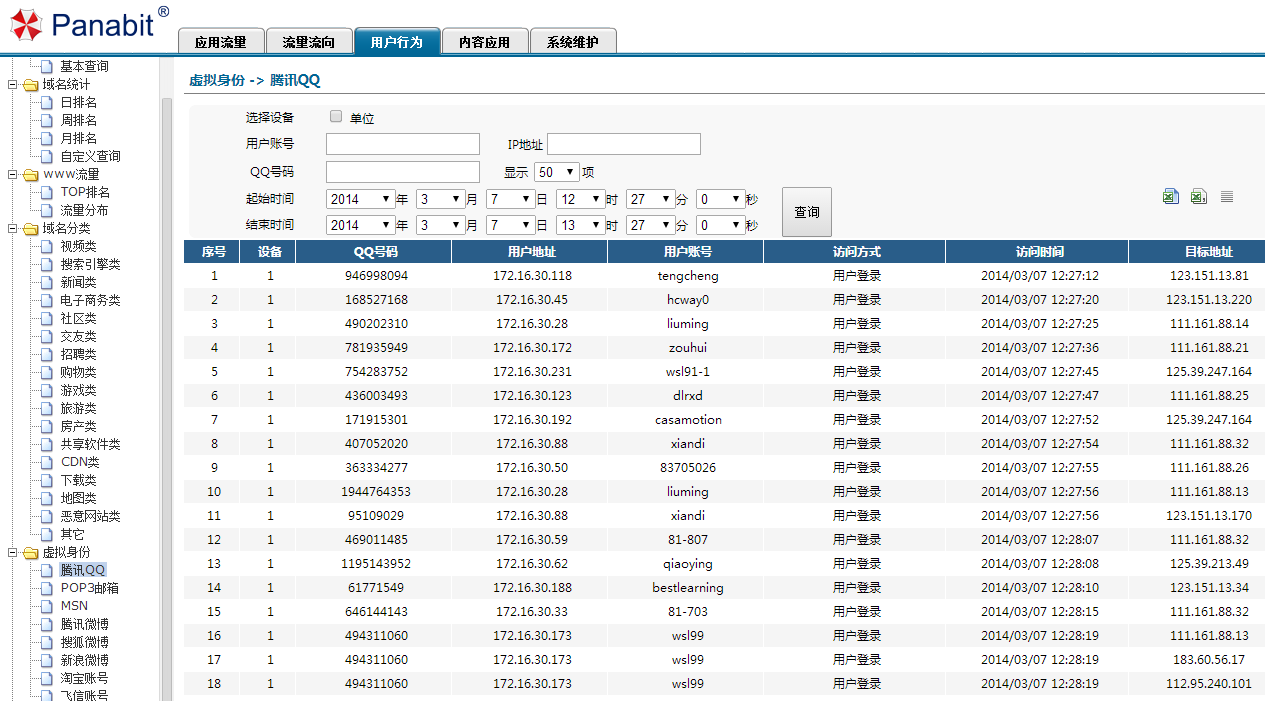The width and height of the screenshot is (1265, 701).
Task: Select the 用户行为 tab
Action: click(397, 41)
